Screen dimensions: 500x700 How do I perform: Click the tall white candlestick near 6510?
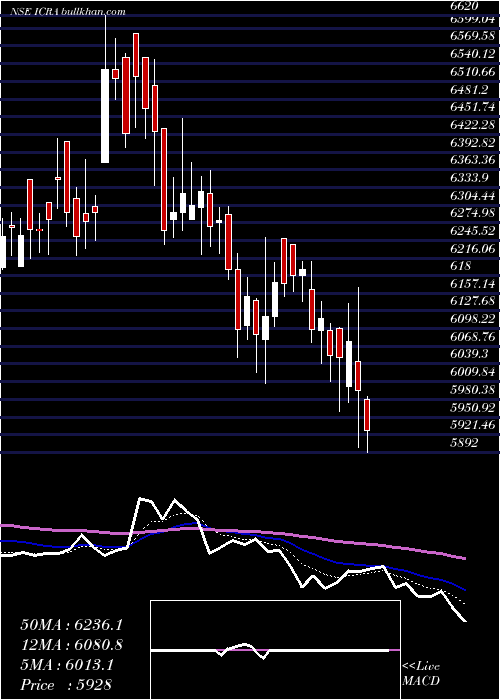(105, 116)
